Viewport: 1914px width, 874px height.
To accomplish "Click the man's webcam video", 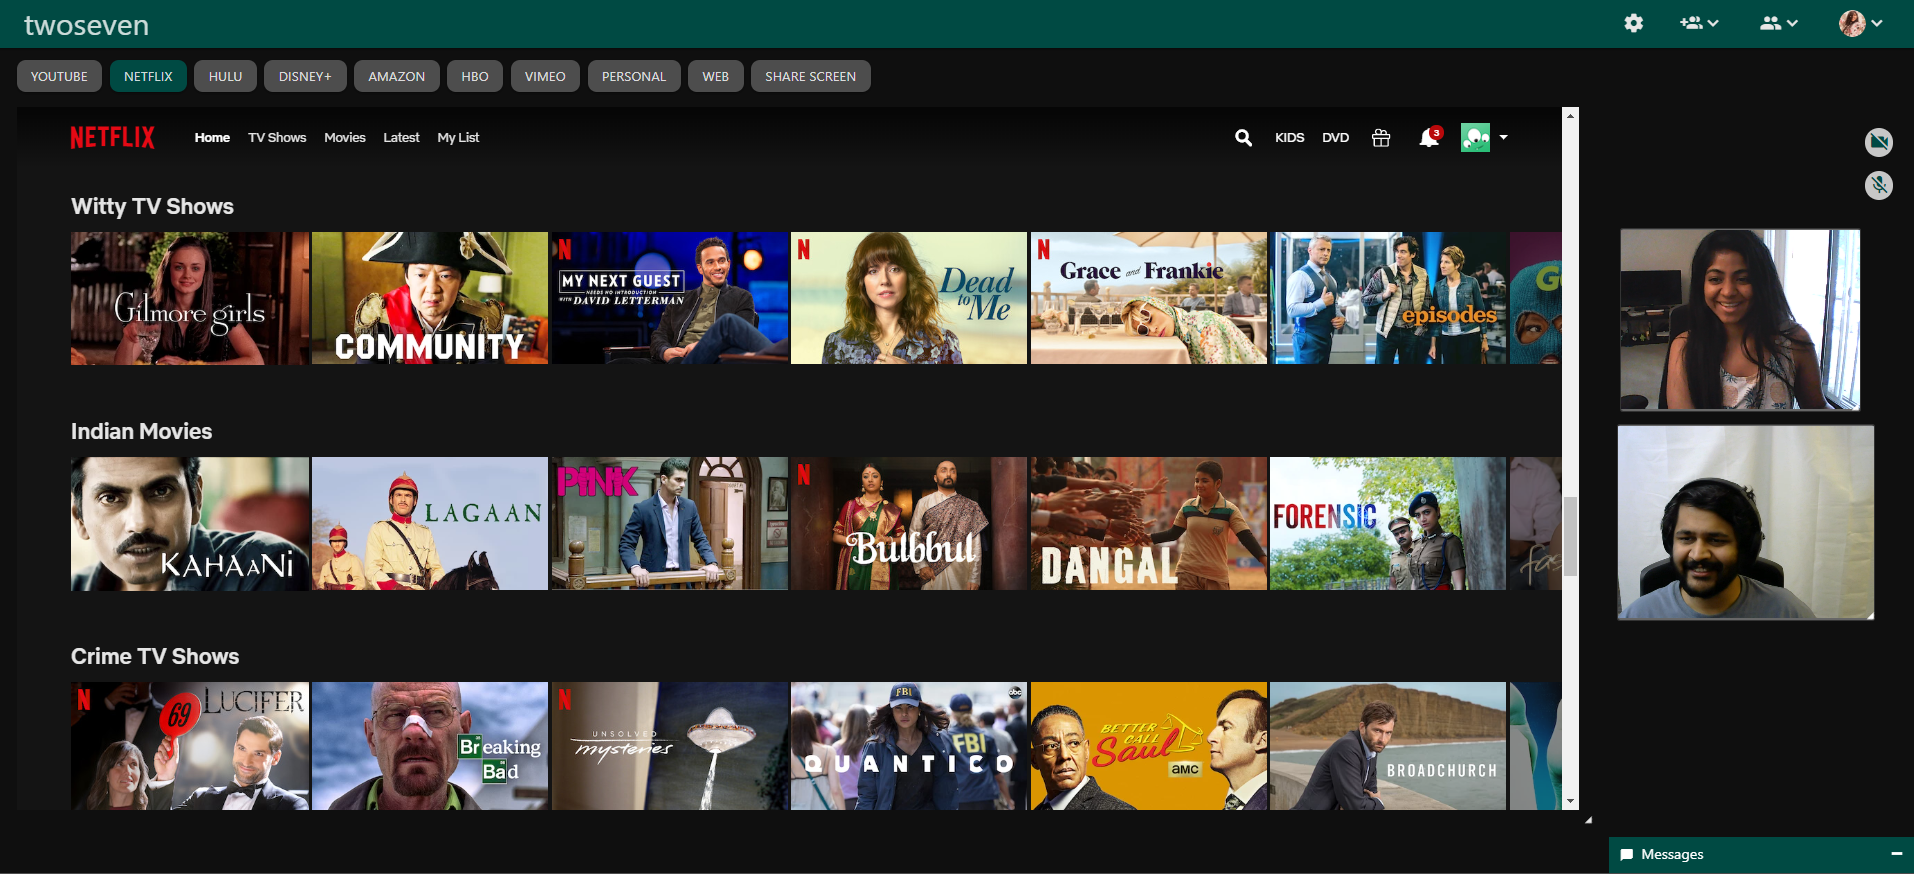I will click(1746, 523).
